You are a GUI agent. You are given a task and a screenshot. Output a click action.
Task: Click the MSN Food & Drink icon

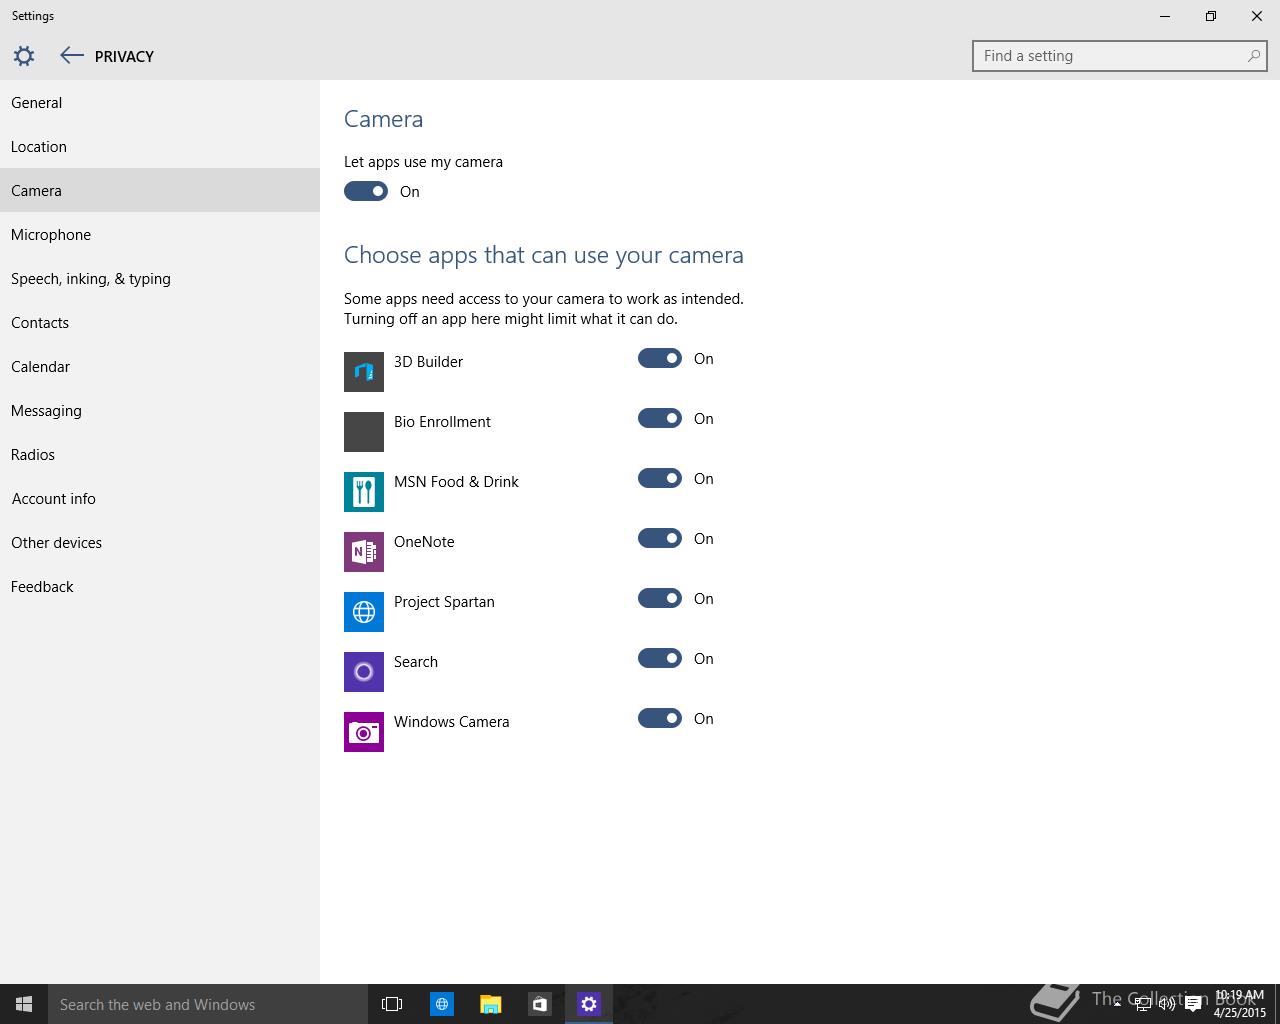click(364, 492)
